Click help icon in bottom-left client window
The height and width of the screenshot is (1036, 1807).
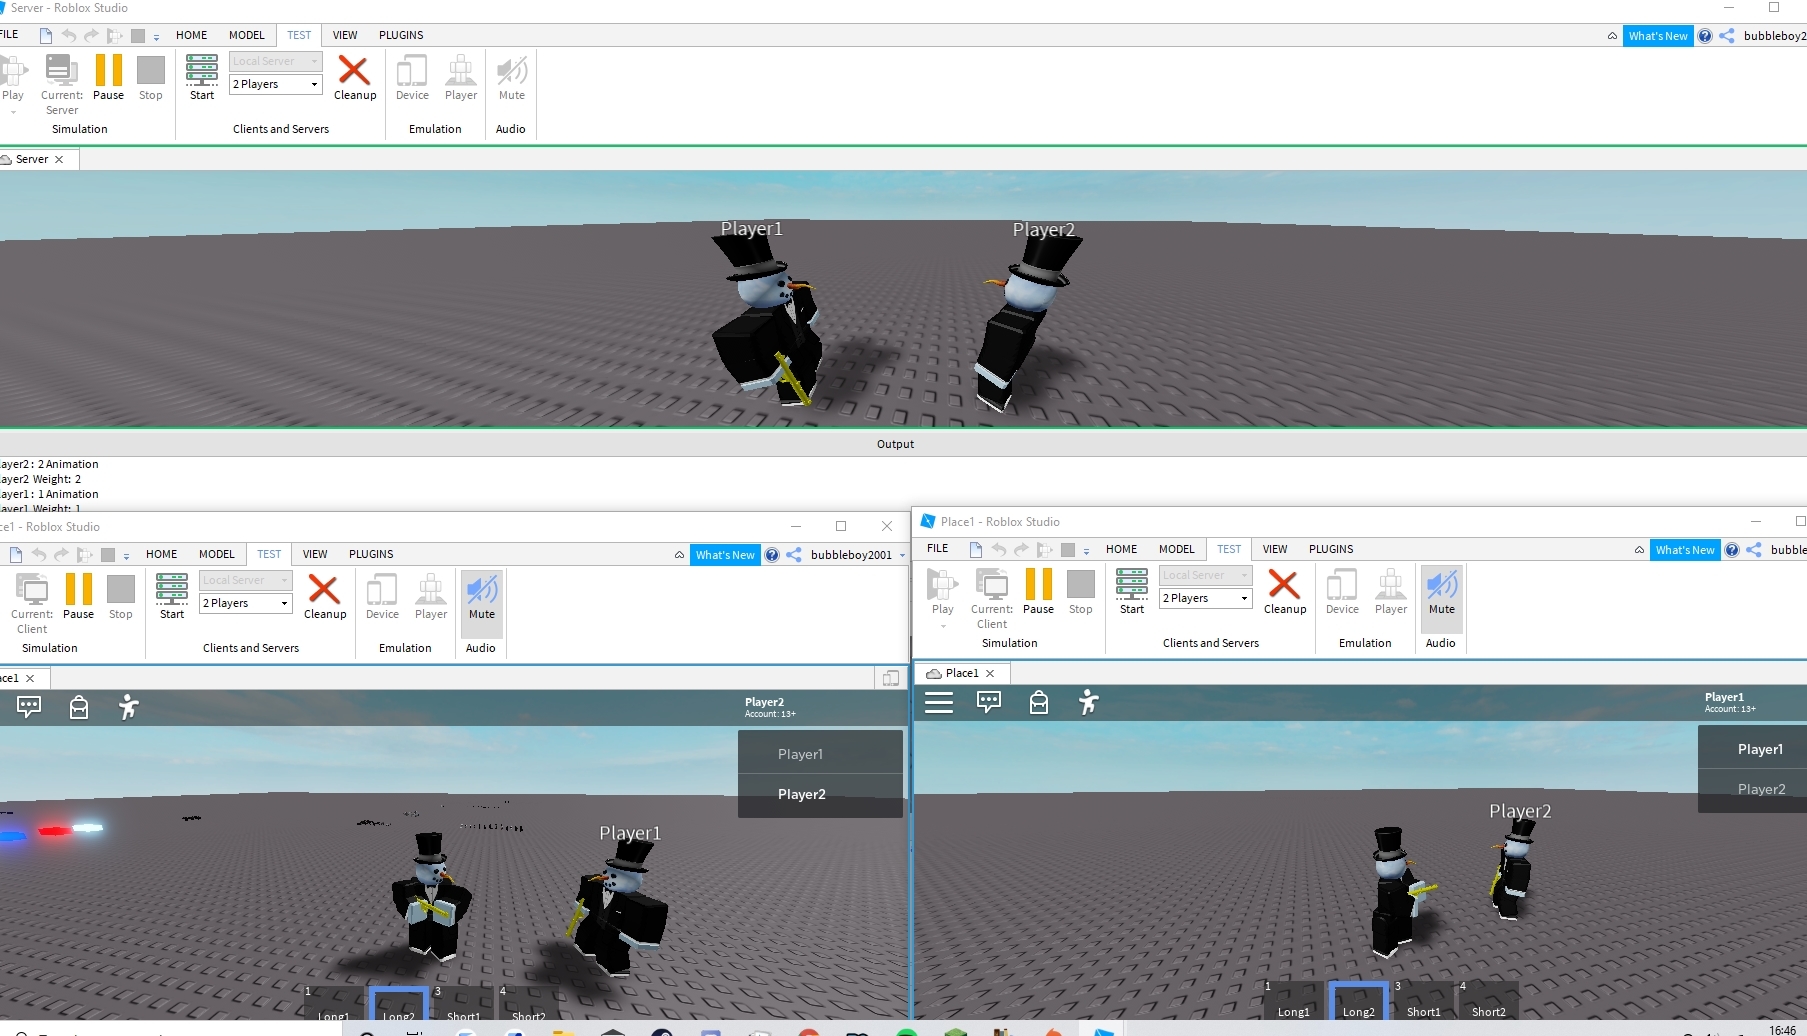[772, 555]
